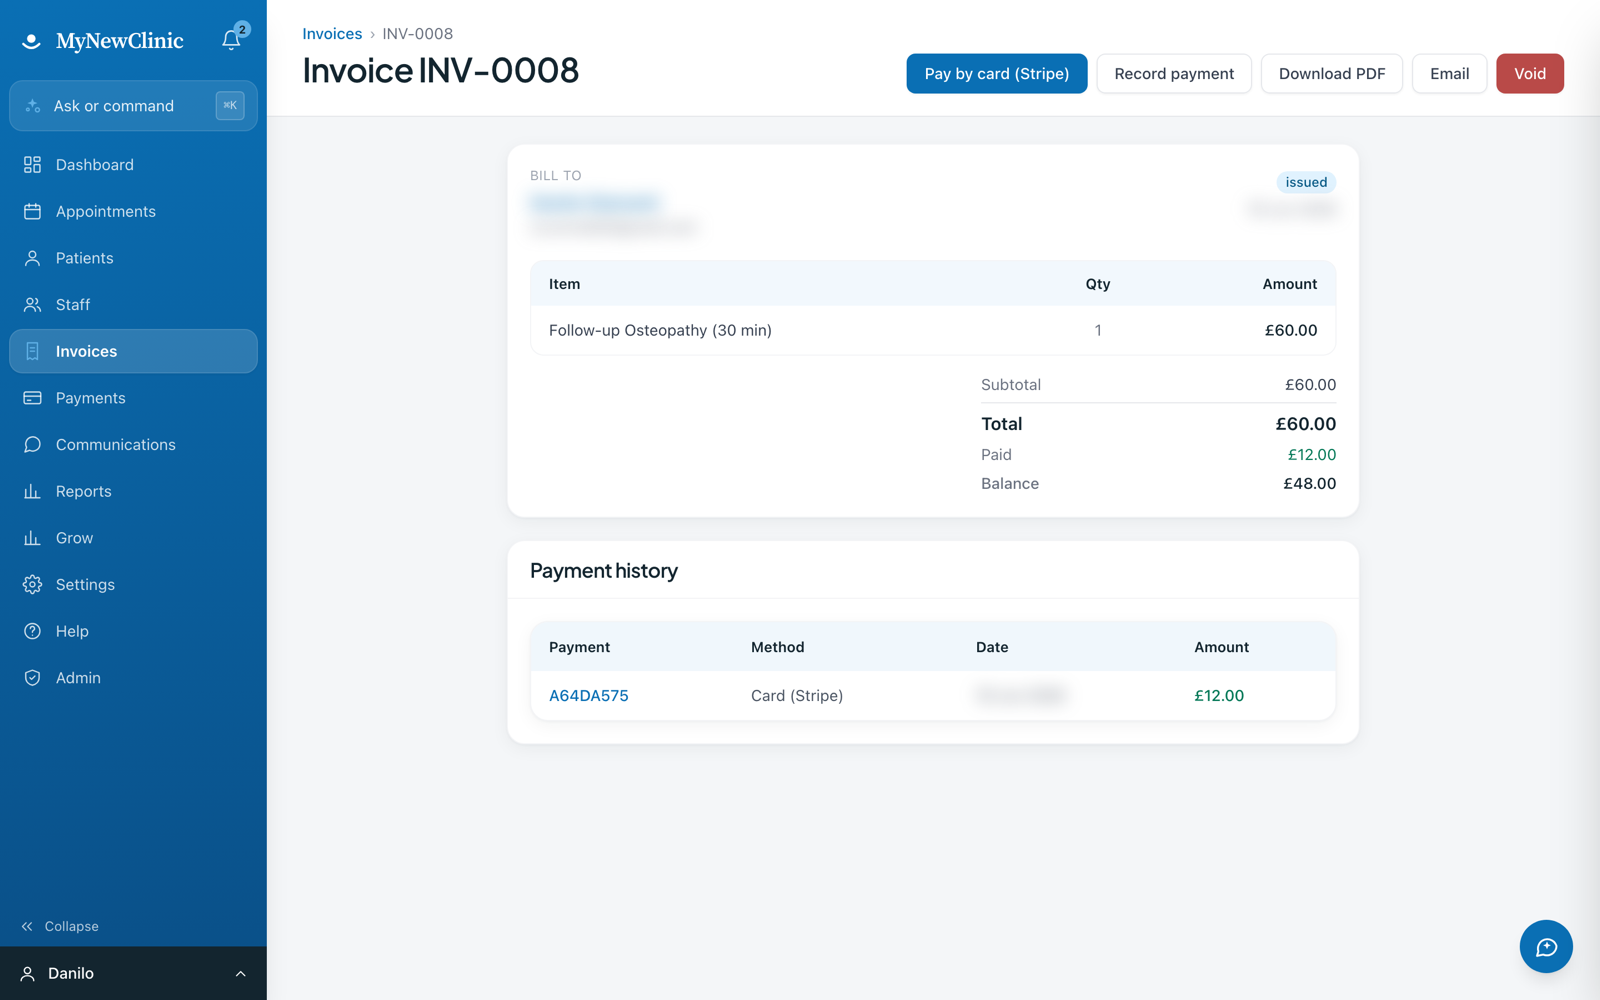Click the Staff people icon
Viewport: 1600px width, 1000px height.
click(x=32, y=304)
